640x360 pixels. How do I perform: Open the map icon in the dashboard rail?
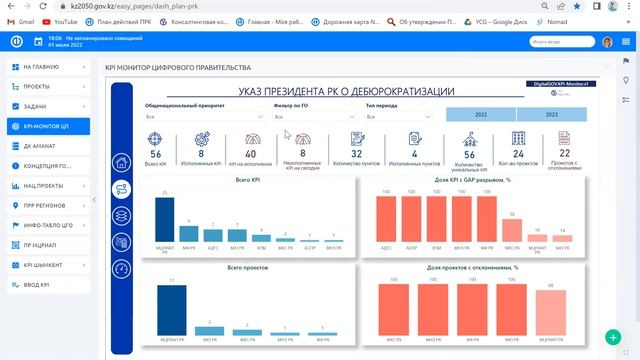coord(121,242)
